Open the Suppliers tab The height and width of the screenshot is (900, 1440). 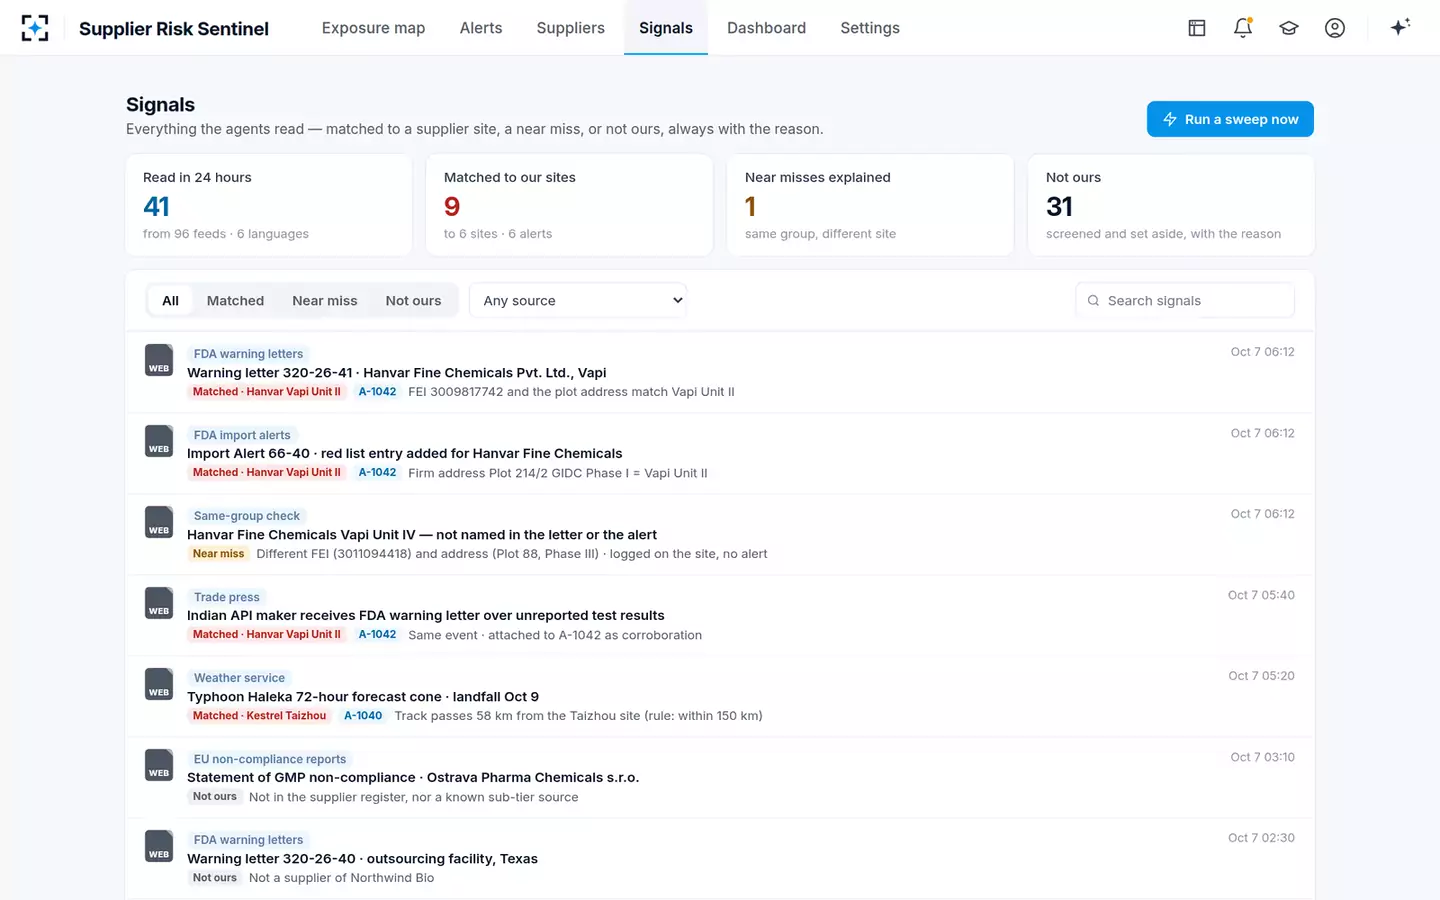571,28
